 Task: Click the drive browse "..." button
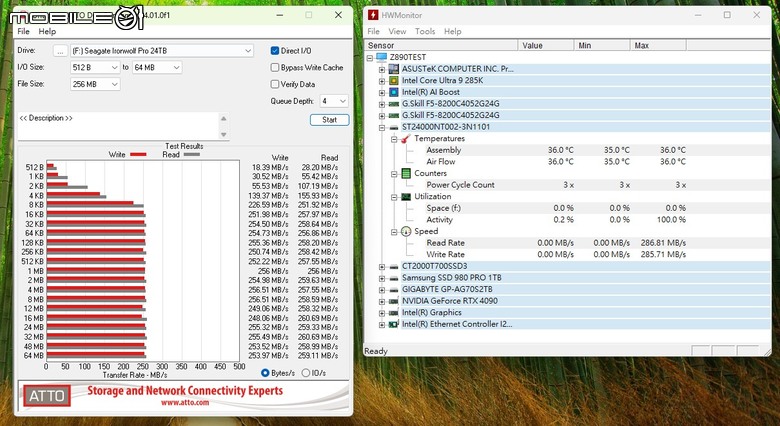click(60, 51)
